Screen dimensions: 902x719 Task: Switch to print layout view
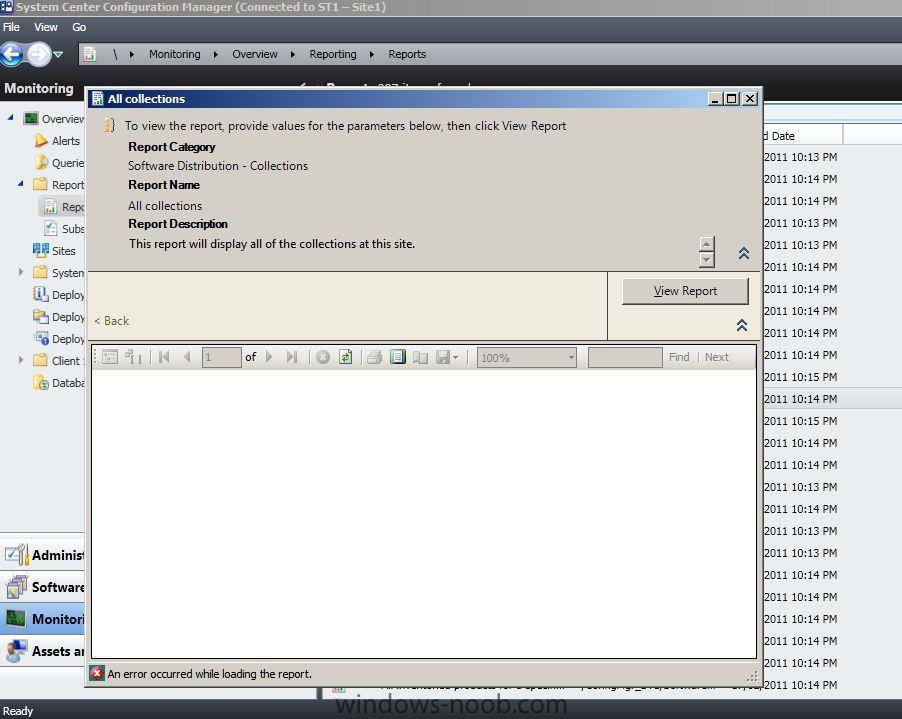click(398, 357)
